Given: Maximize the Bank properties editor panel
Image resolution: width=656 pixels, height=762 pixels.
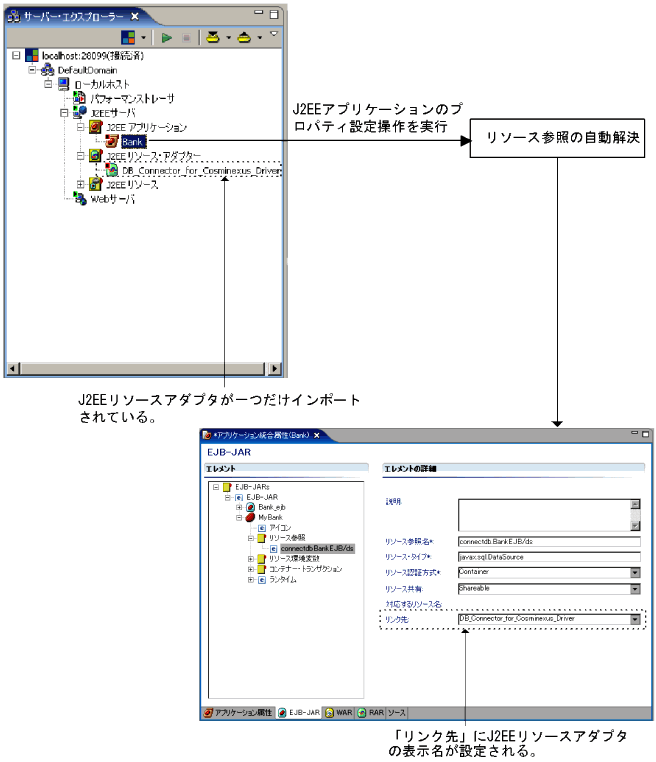Looking at the screenshot, I should [x=645, y=434].
